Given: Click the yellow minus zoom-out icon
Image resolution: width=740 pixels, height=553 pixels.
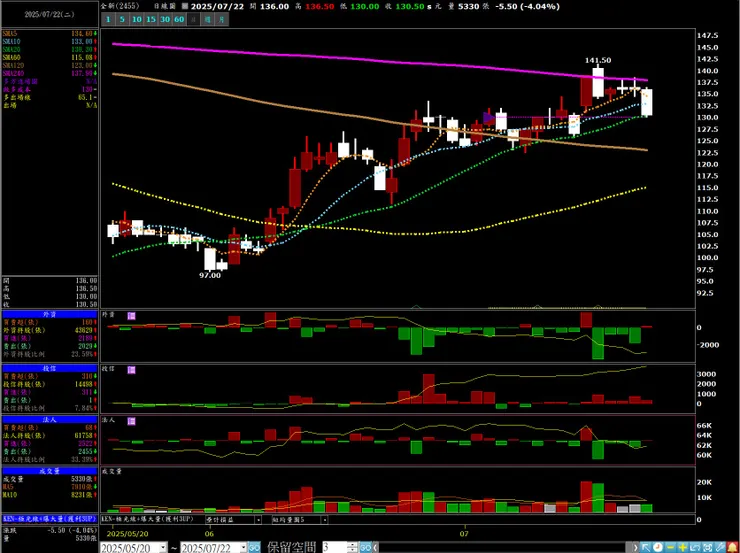Looking at the screenshot, I should coord(670,547).
